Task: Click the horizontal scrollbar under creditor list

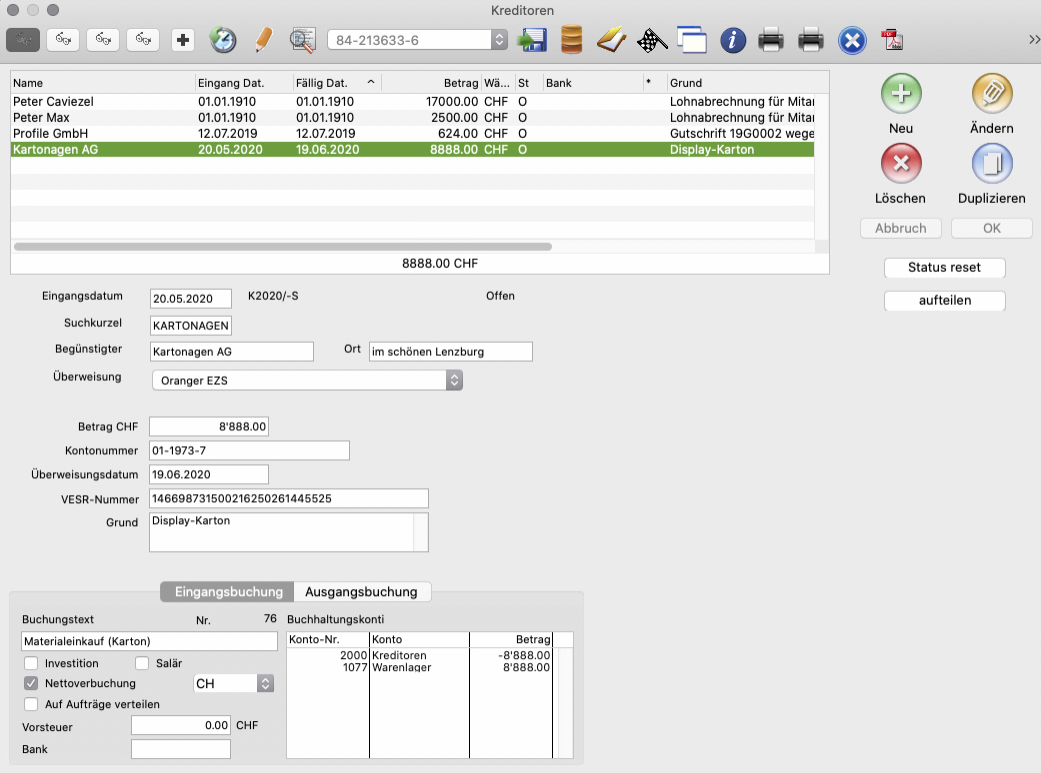Action: pos(281,246)
